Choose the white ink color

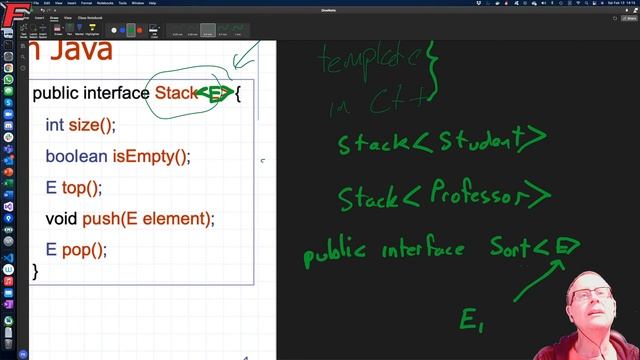click(114, 30)
